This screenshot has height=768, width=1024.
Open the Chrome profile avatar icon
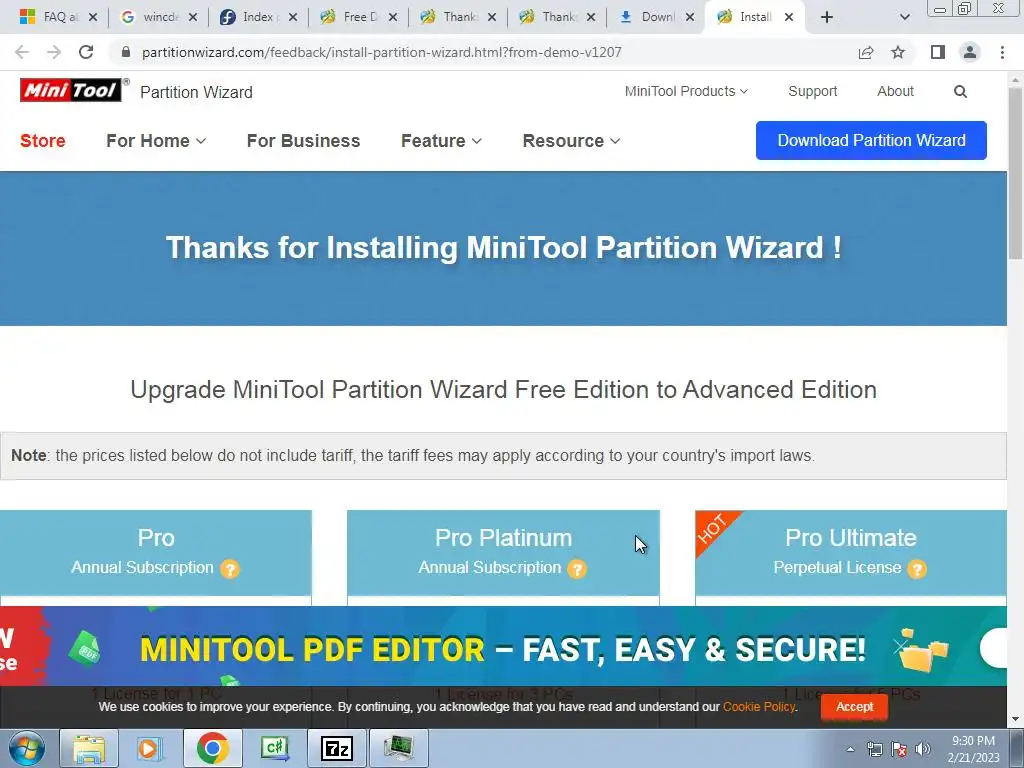pos(970,52)
